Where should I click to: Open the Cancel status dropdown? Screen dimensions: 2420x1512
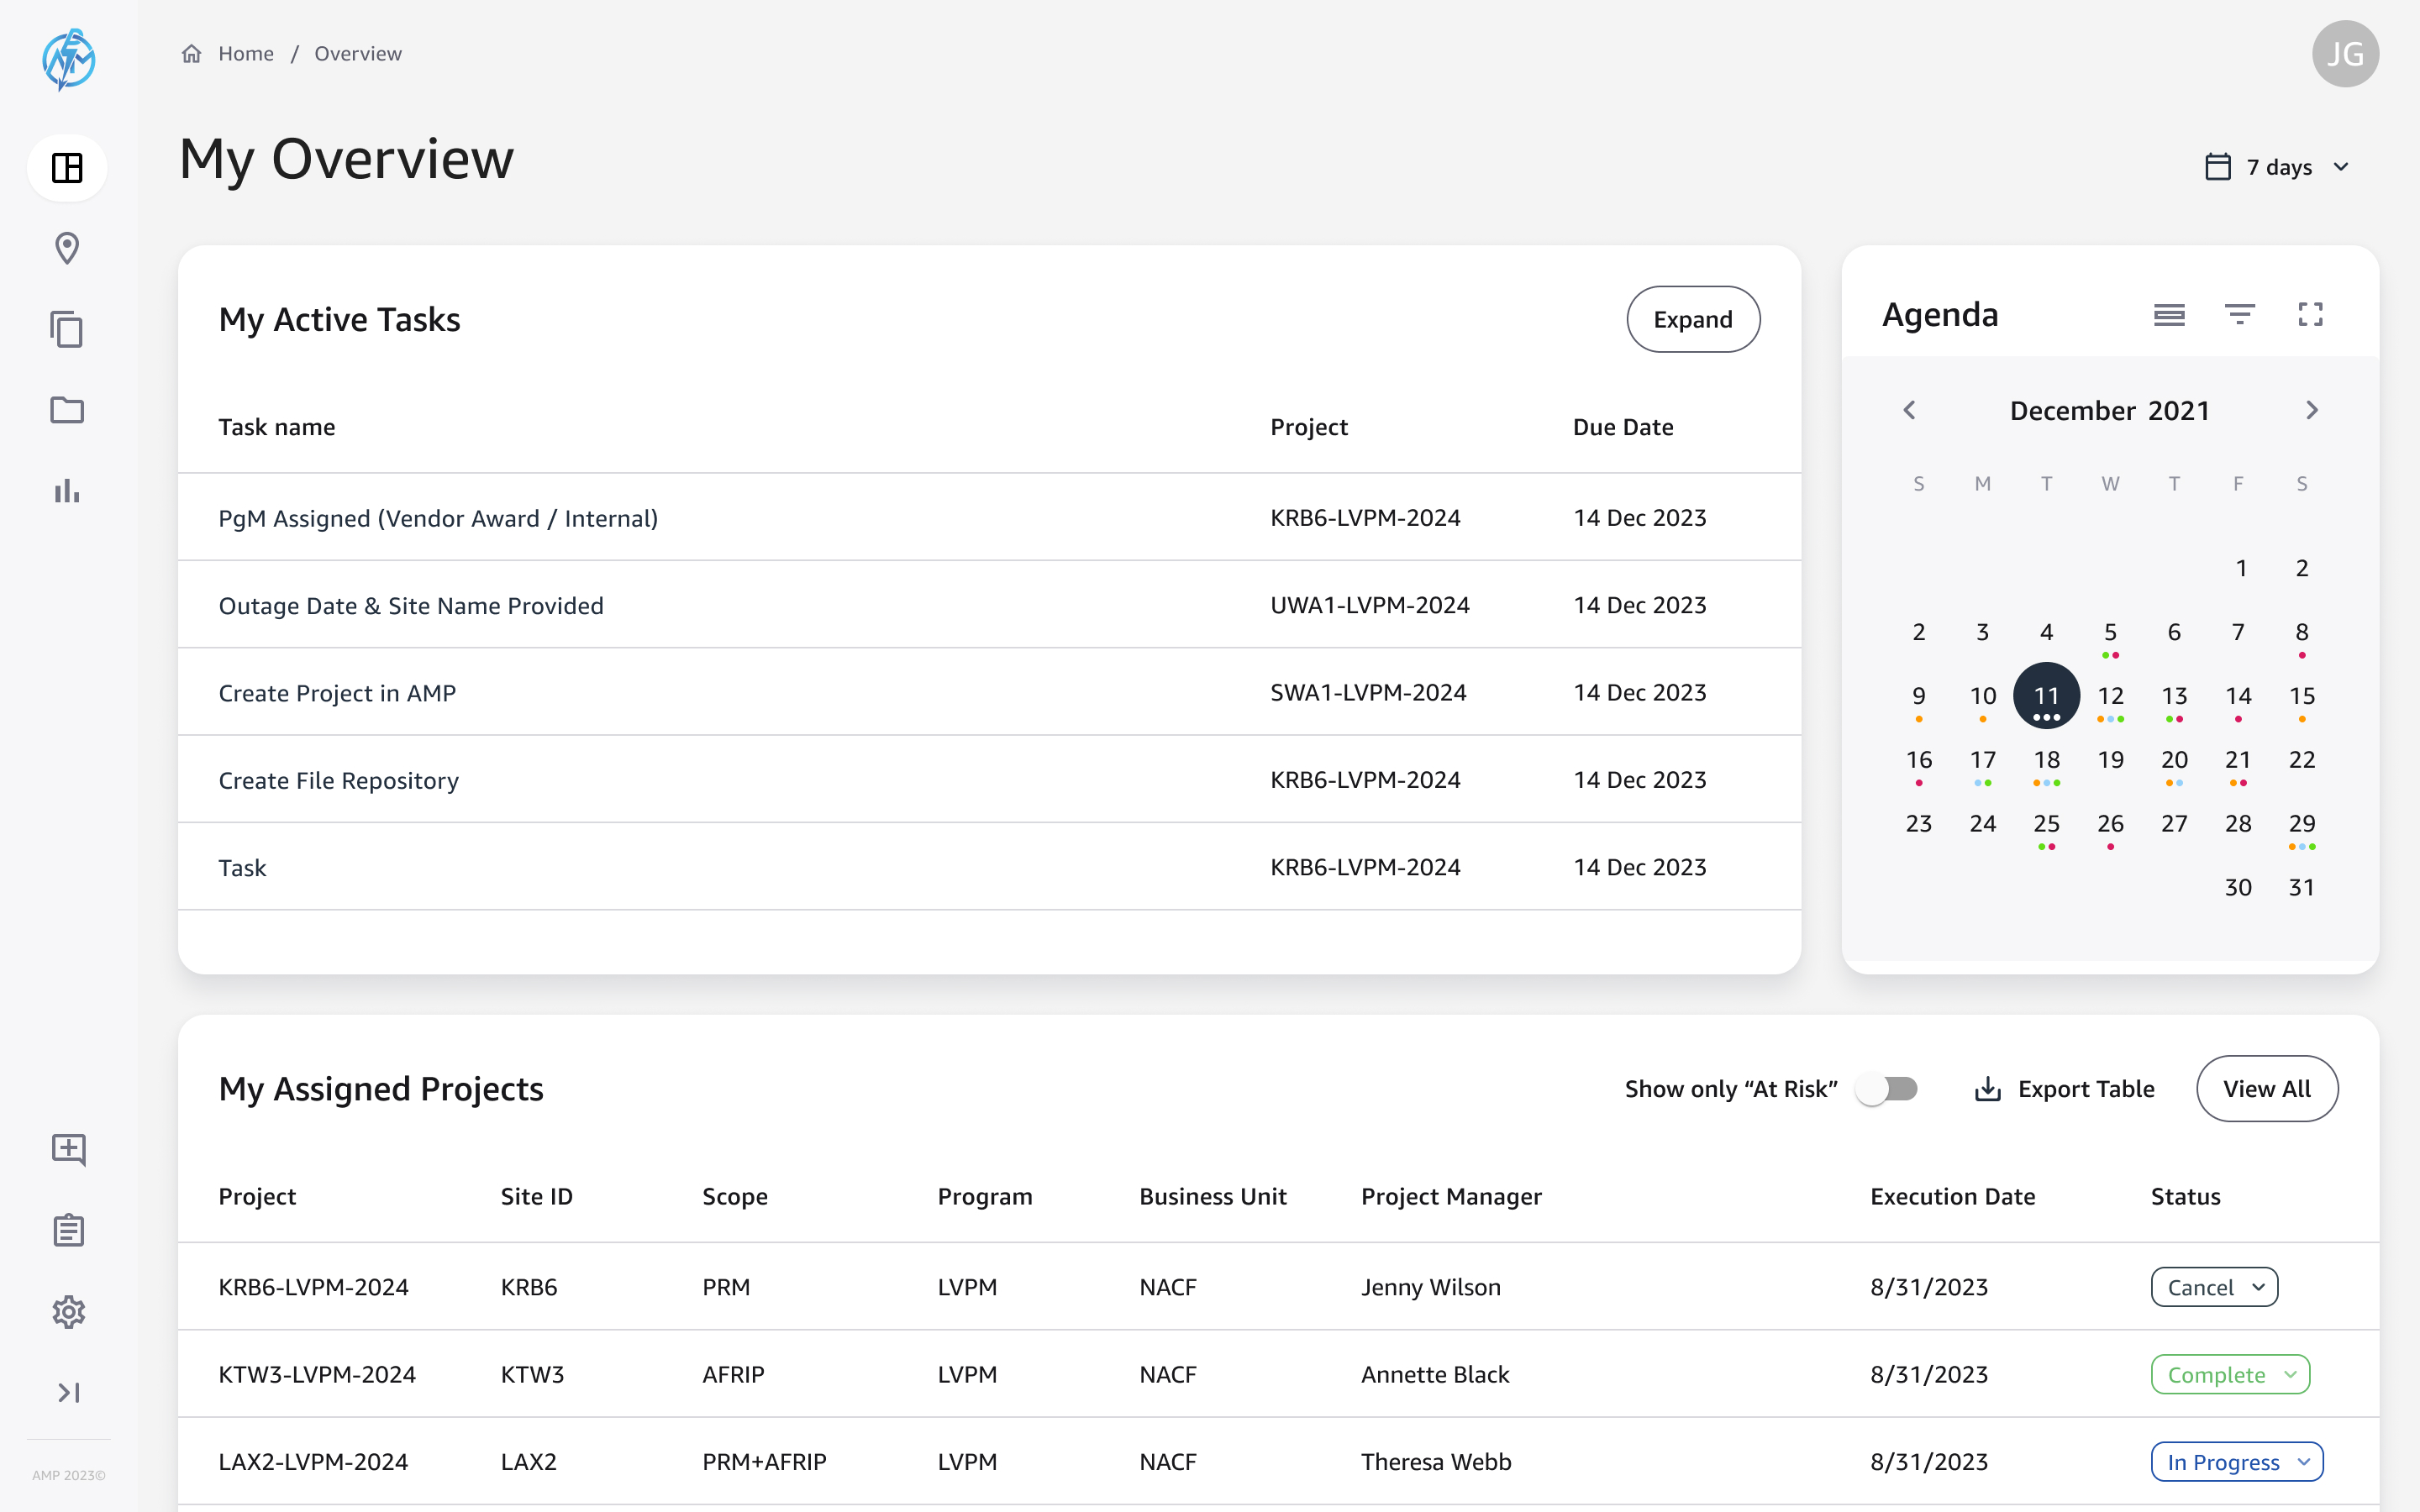pos(2214,1287)
